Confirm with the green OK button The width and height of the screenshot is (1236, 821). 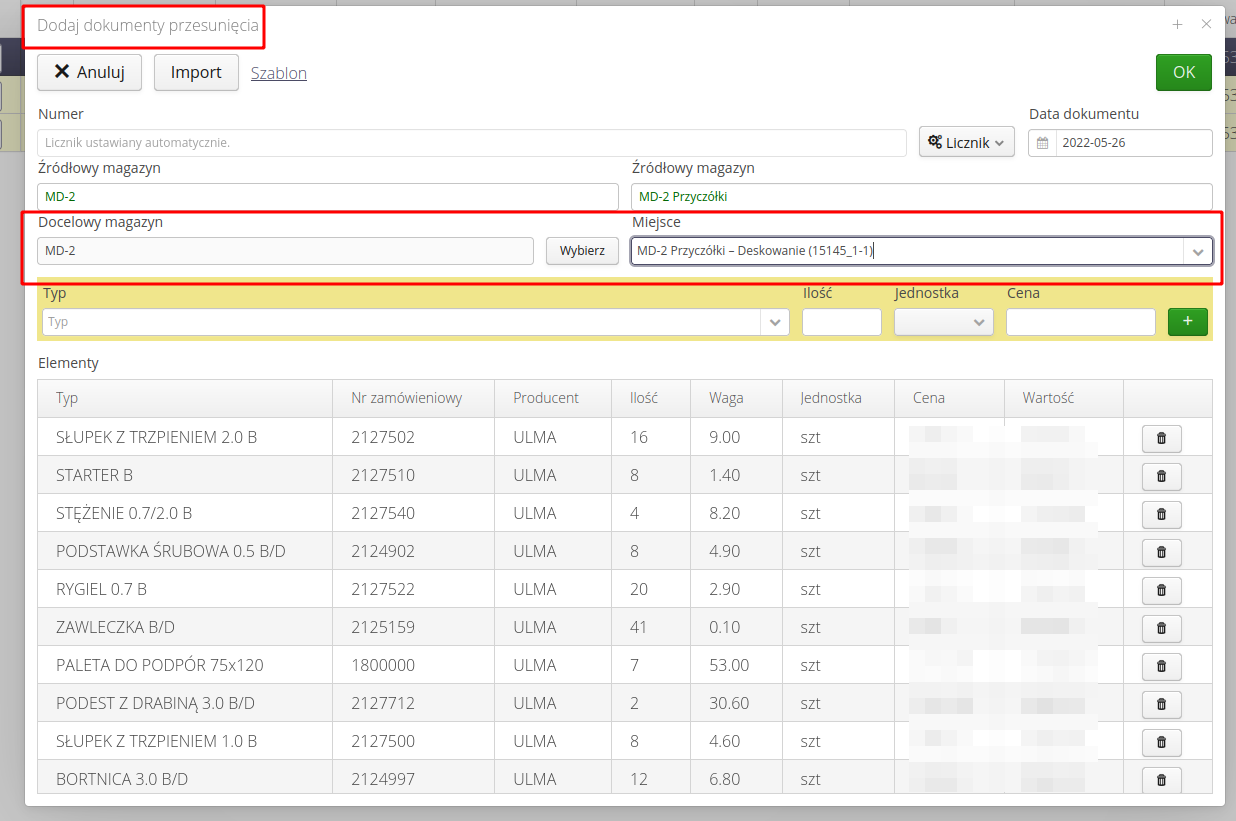coord(1183,72)
